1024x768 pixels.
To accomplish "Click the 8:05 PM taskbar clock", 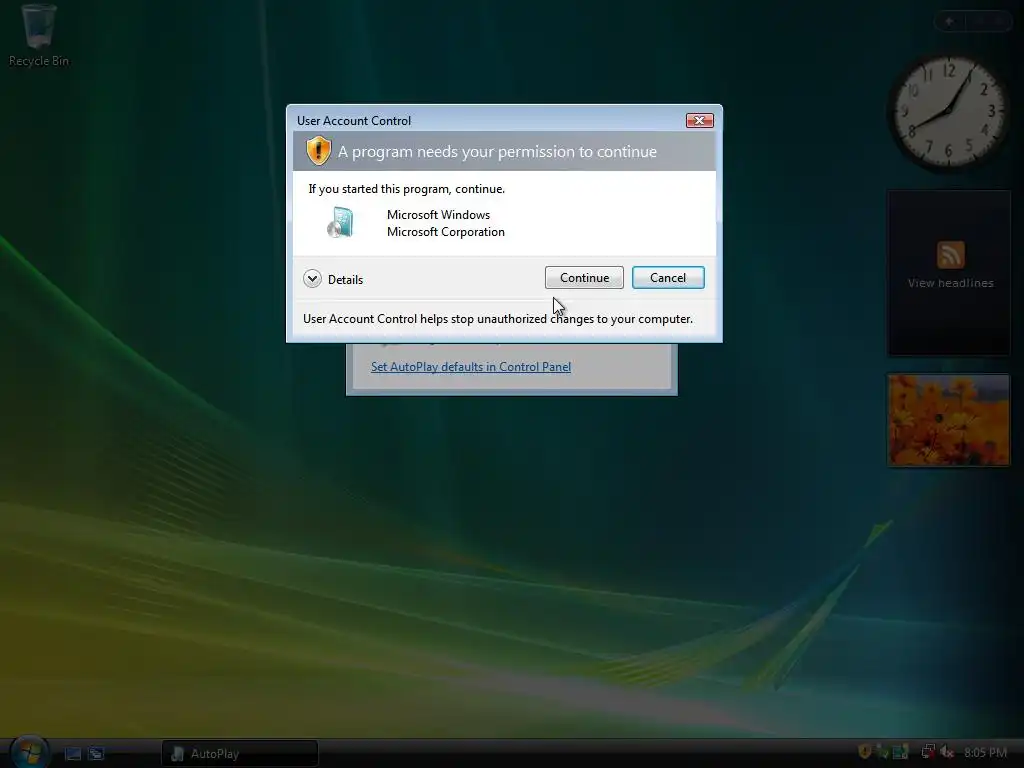I will point(985,753).
